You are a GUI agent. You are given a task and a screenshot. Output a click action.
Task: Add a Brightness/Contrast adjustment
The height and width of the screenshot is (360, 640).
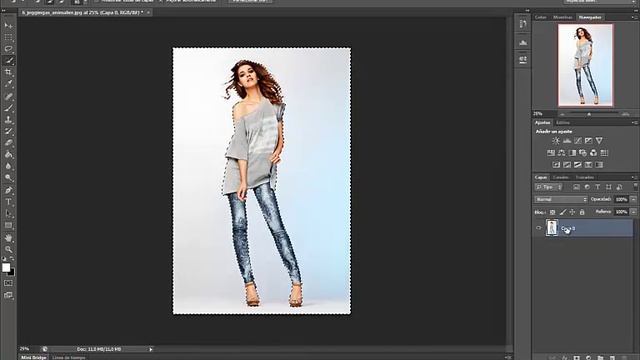point(556,141)
